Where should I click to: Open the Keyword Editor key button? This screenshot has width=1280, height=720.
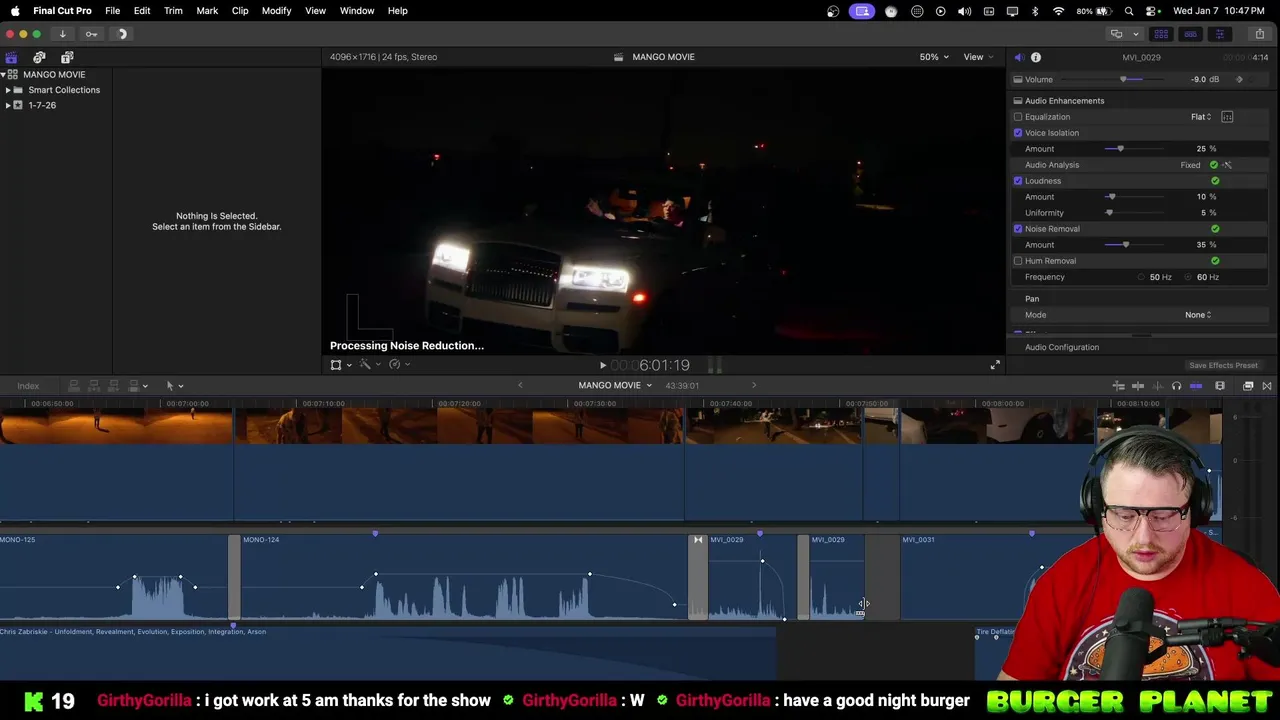point(91,34)
